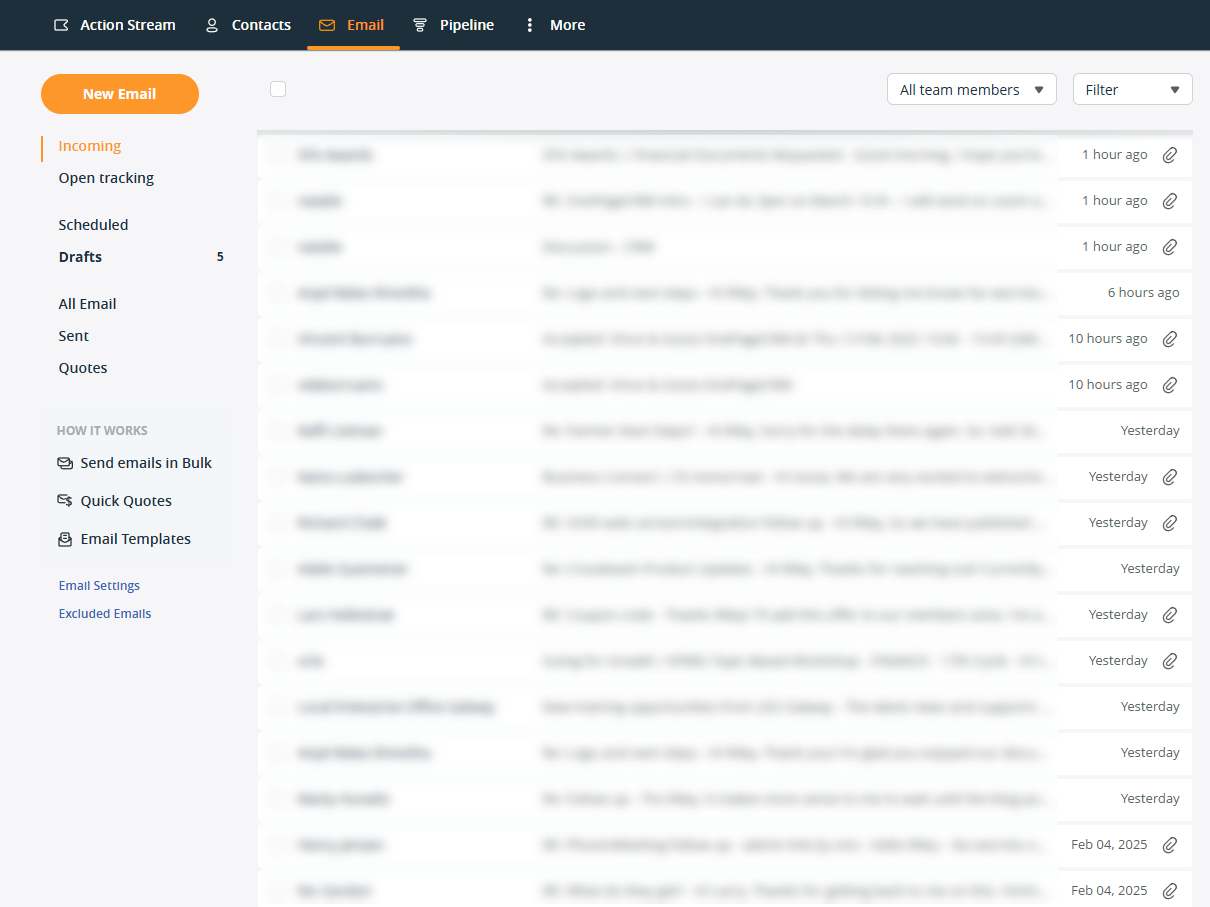Open the Pipeline funnel icon
This screenshot has width=1210, height=907.
coord(421,25)
